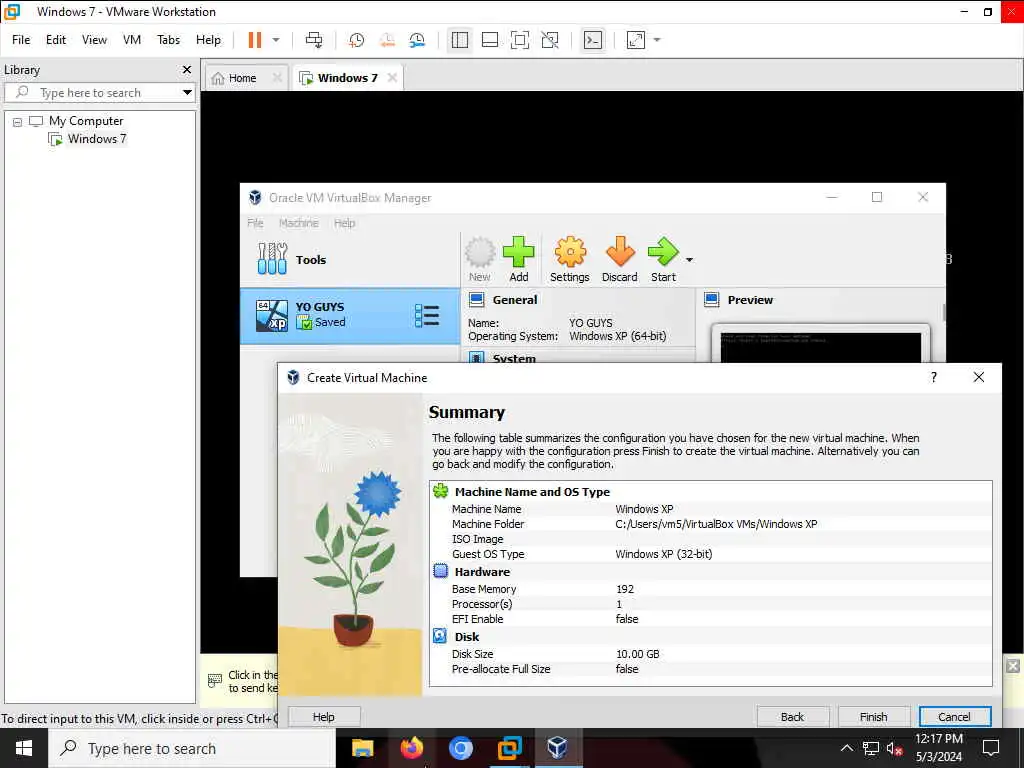The image size is (1024, 768).
Task: Click Help in Create Virtual Machine dialog
Action: [324, 716]
